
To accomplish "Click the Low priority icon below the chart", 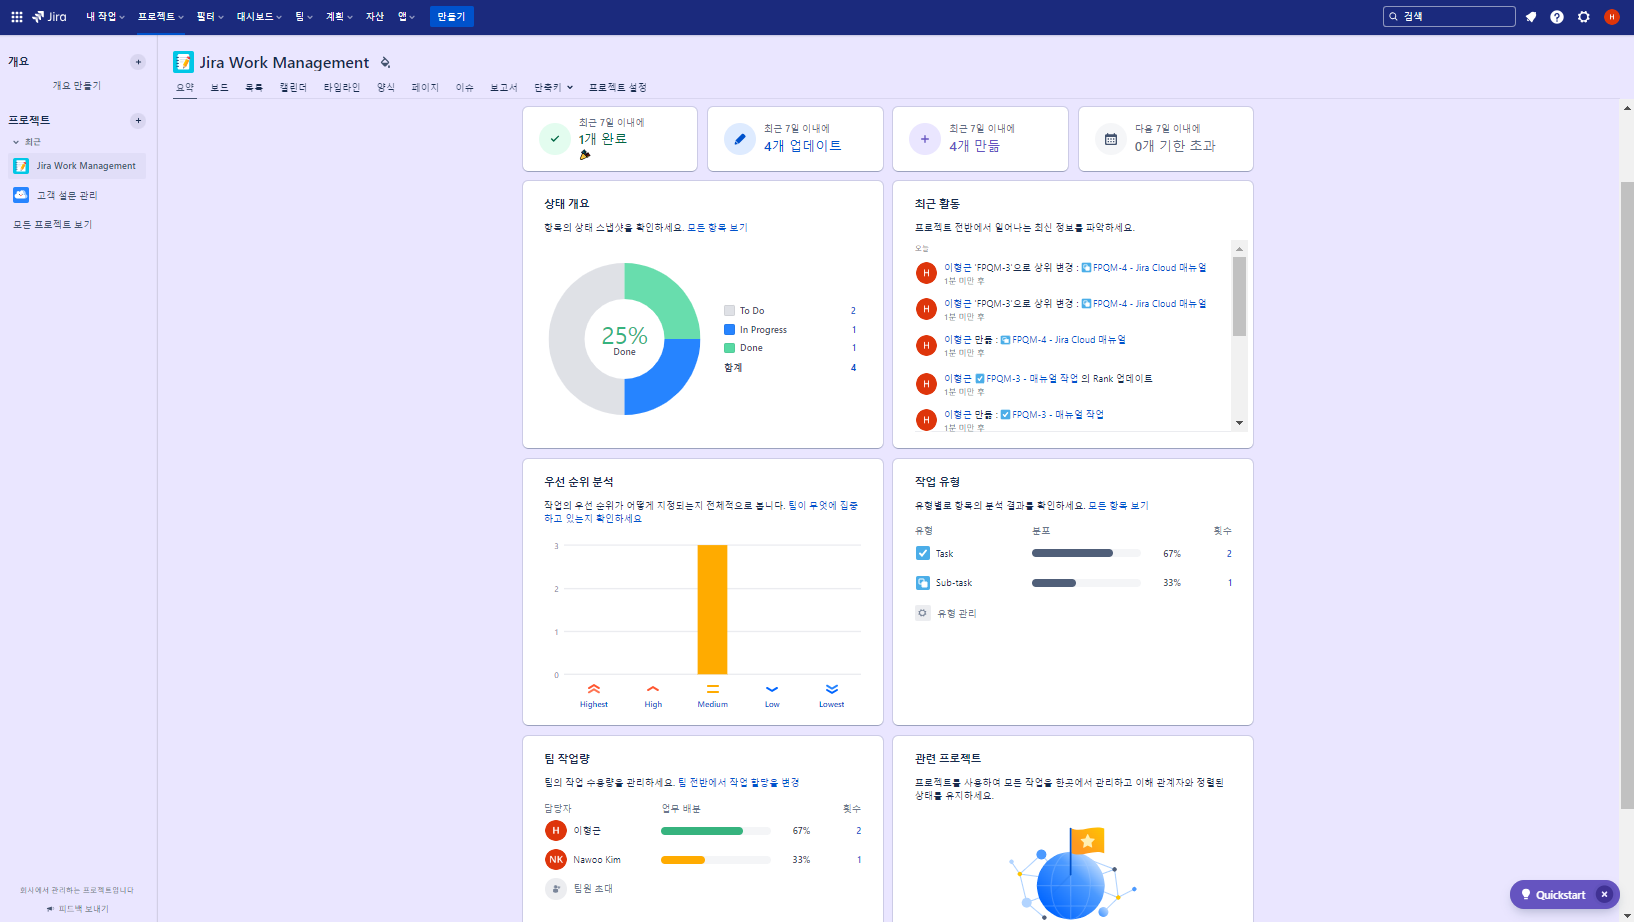I will coord(772,689).
